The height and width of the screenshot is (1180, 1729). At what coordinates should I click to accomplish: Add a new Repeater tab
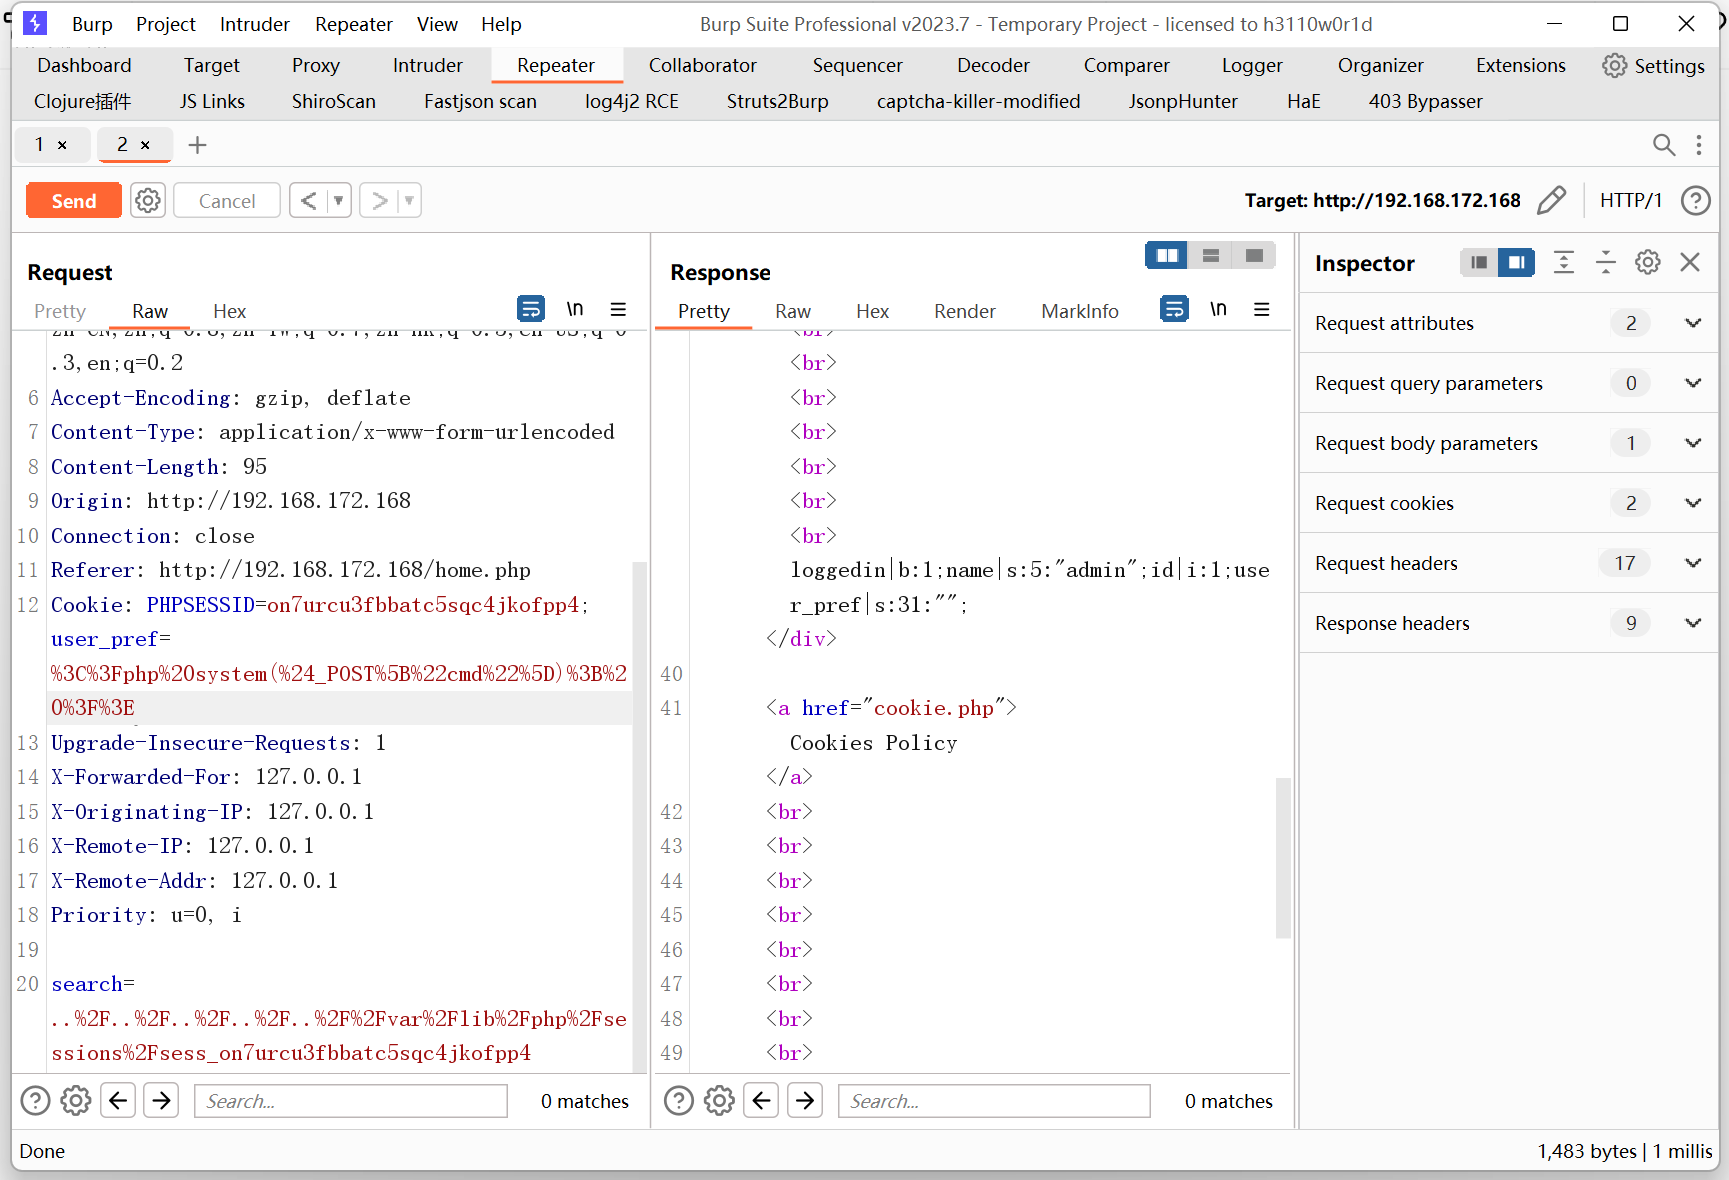[198, 145]
